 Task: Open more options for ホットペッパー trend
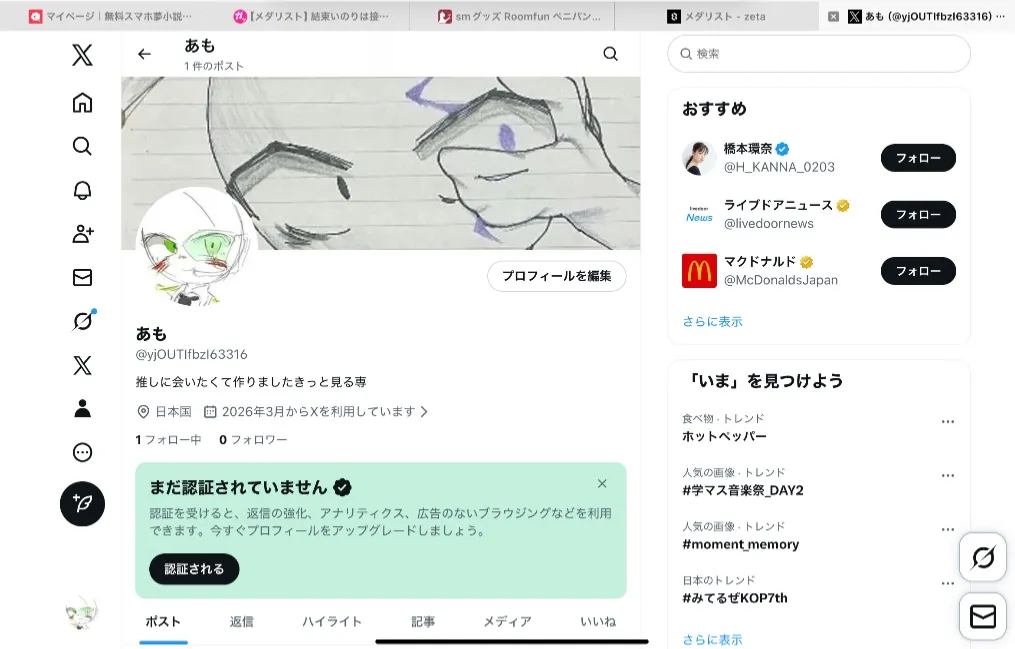(x=947, y=422)
